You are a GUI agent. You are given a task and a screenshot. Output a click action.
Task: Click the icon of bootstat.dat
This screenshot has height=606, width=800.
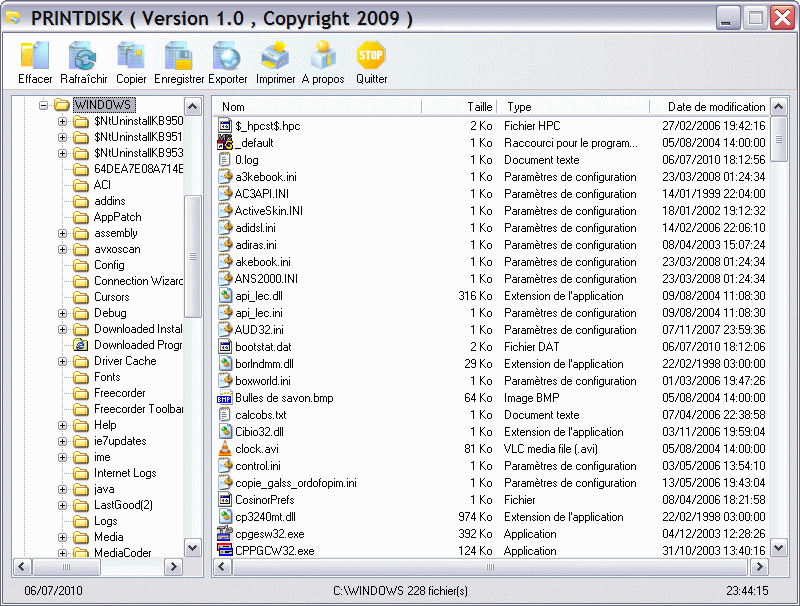click(225, 347)
